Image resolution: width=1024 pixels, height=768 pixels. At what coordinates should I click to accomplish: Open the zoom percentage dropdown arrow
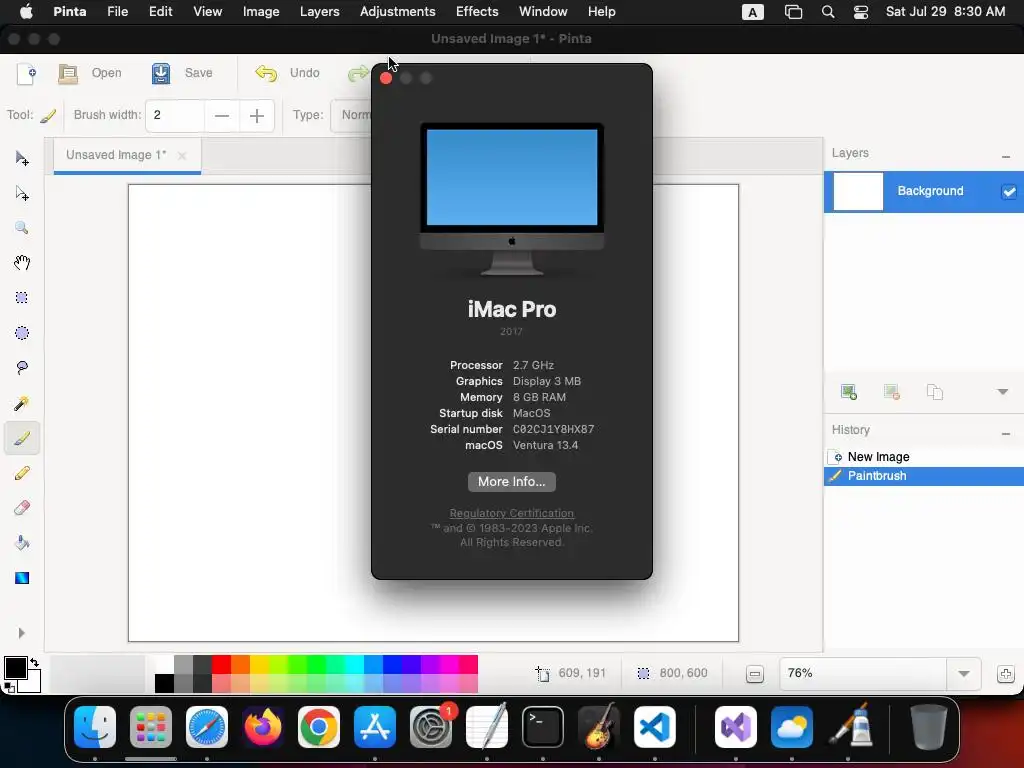(964, 674)
